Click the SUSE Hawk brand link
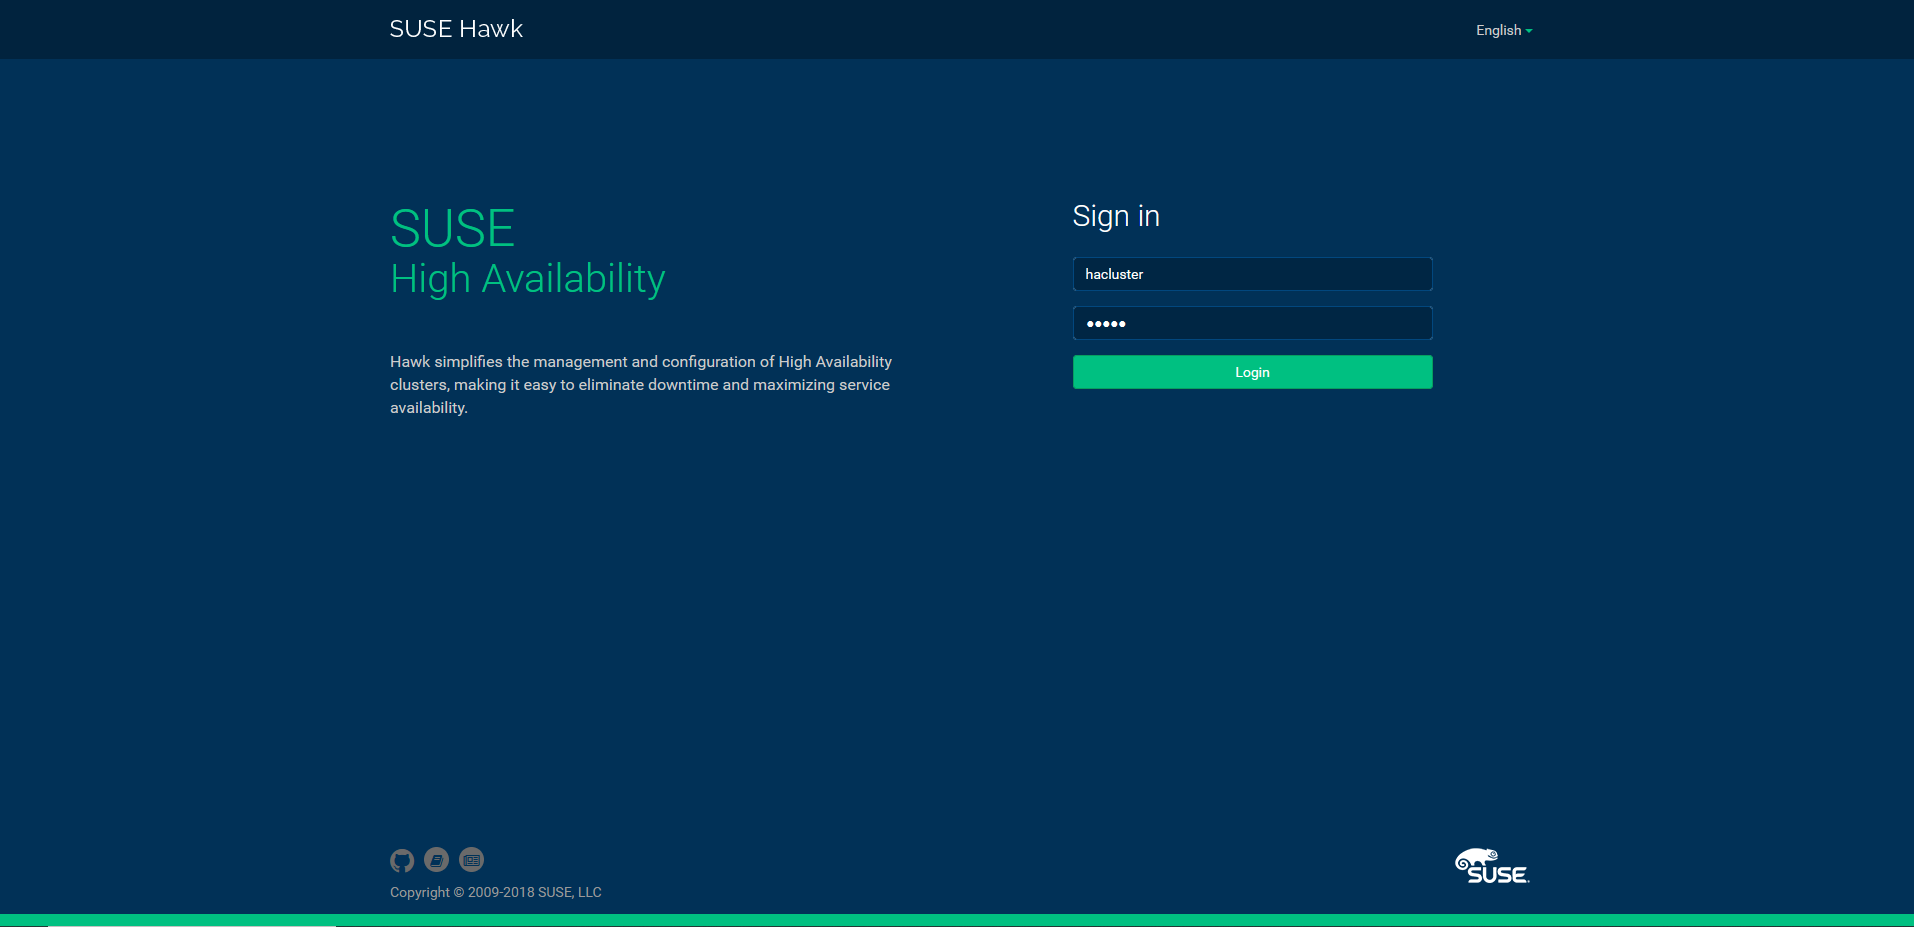Screen dimensions: 1914x927 point(456,29)
